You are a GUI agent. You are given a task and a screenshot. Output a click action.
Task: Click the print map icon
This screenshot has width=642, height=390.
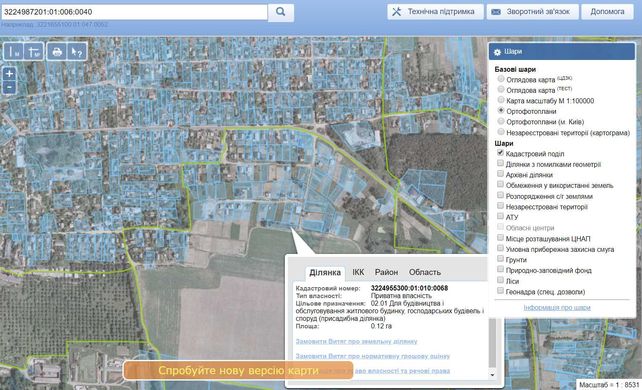tap(57, 52)
